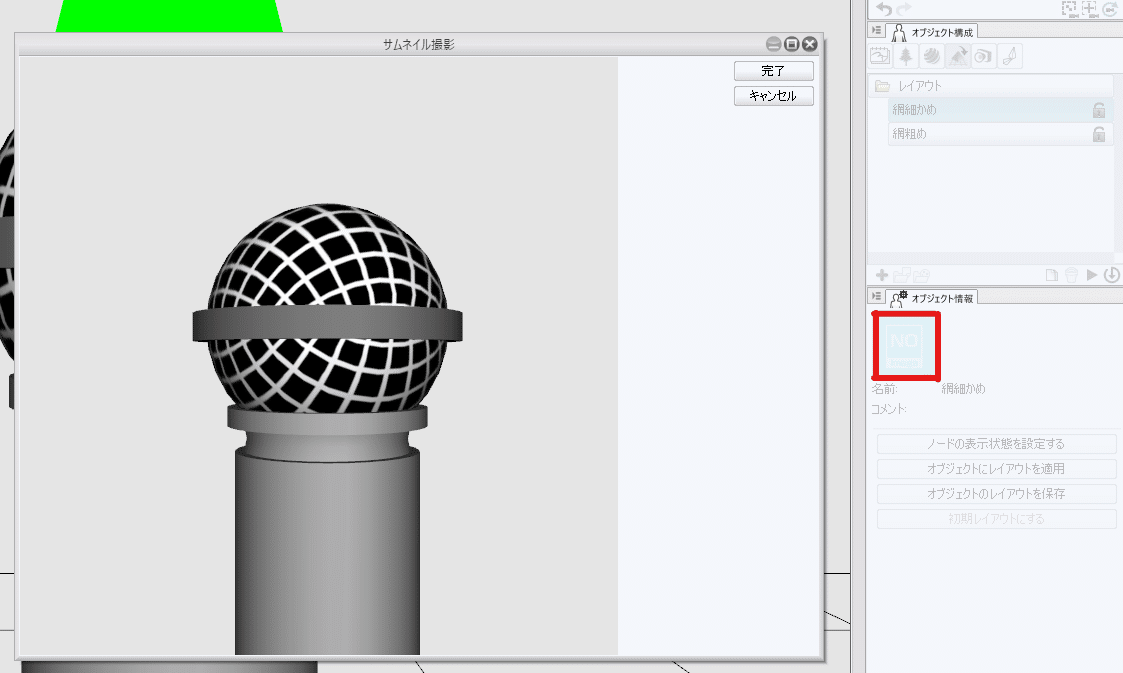Screen dimensions: 1123x673
Task: Select the 網細かめ layout row
Action: (x=1001, y=110)
